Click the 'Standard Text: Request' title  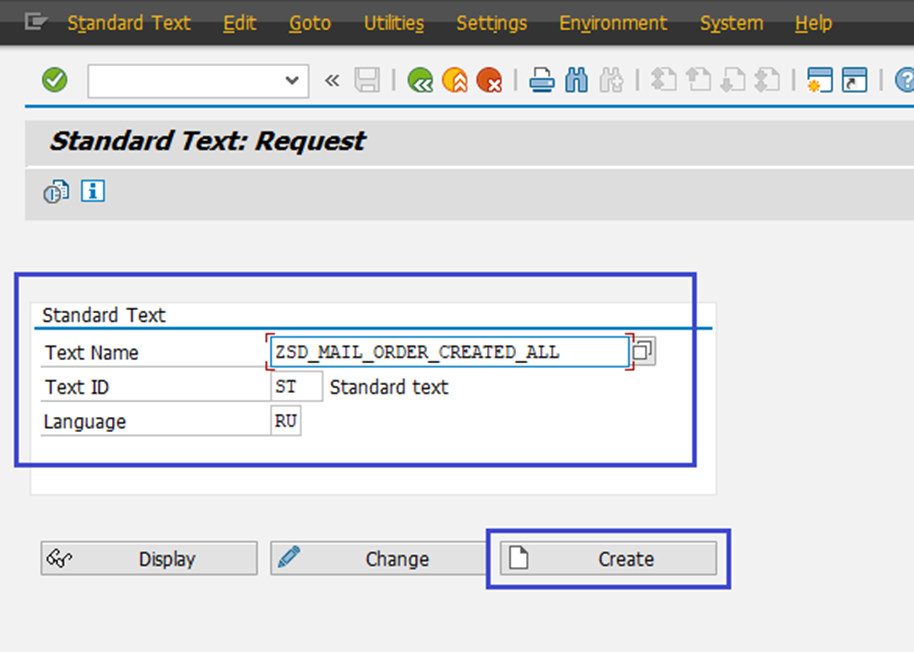(x=208, y=141)
